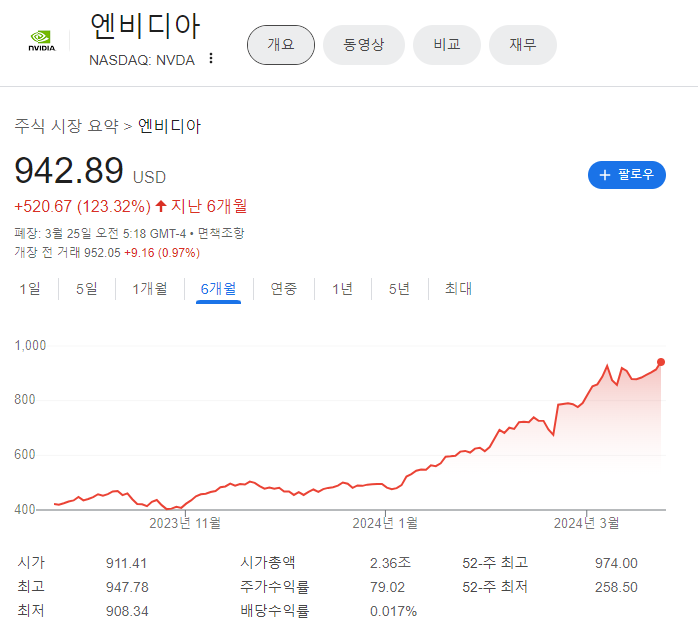Click the 52-주 최고 label
The height and width of the screenshot is (628, 698).
pyautogui.click(x=495, y=562)
